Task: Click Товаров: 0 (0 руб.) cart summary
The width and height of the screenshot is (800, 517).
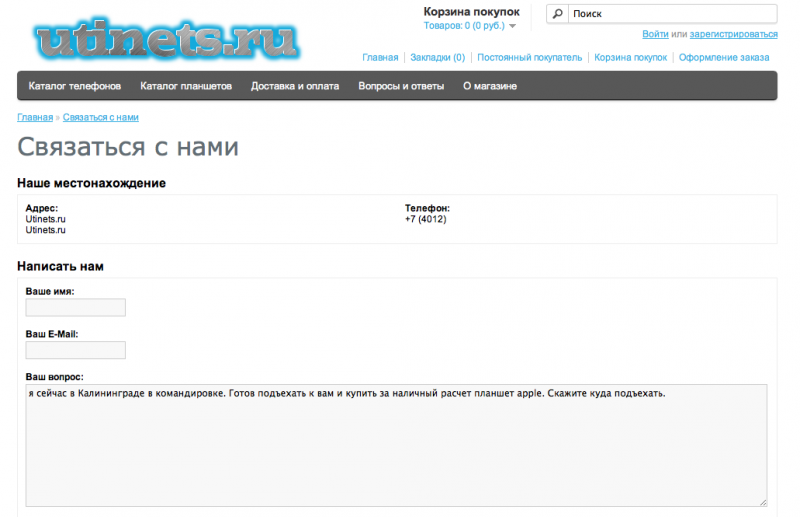Action: pyautogui.click(x=464, y=26)
